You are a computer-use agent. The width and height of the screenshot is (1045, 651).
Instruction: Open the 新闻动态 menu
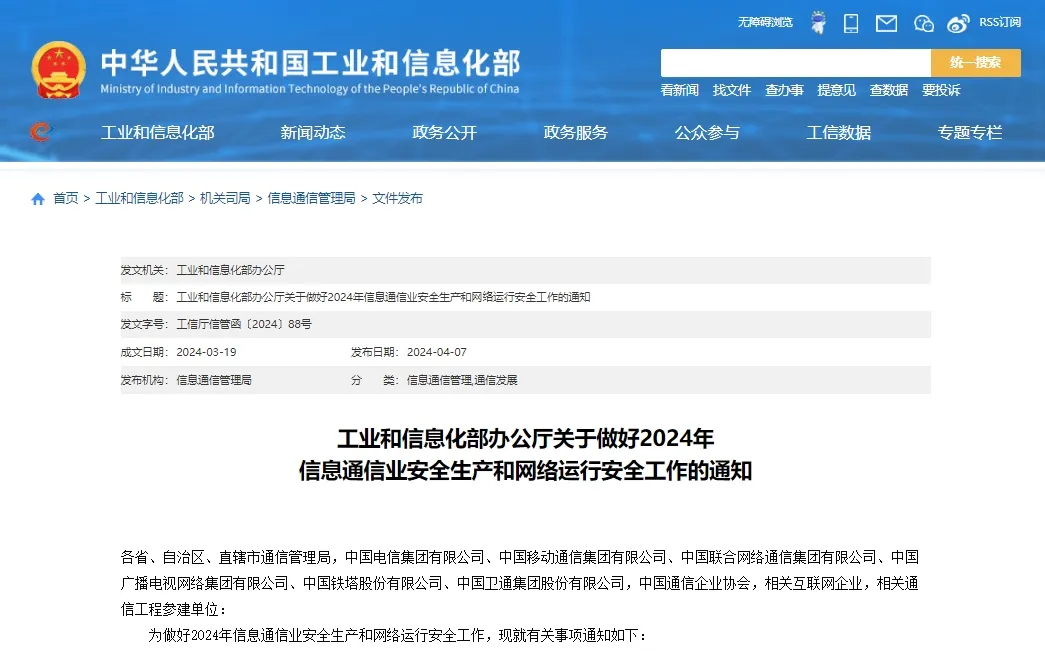313,132
